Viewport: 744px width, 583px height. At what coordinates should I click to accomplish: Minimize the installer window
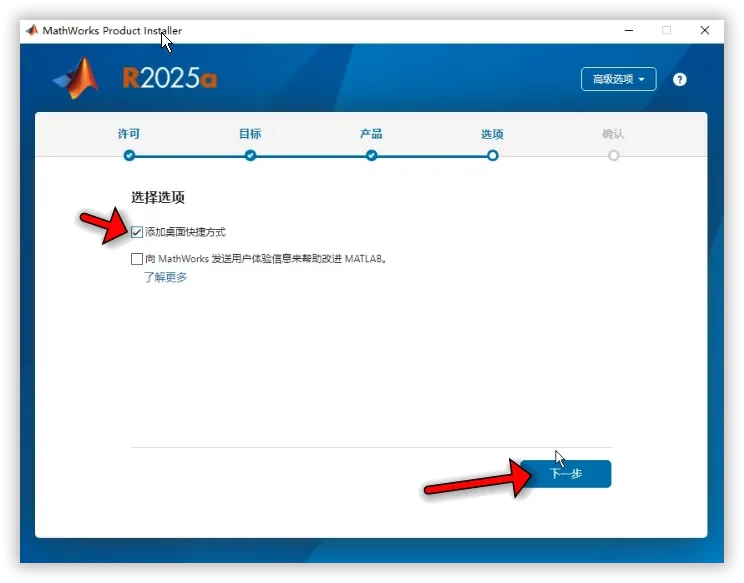coord(629,30)
